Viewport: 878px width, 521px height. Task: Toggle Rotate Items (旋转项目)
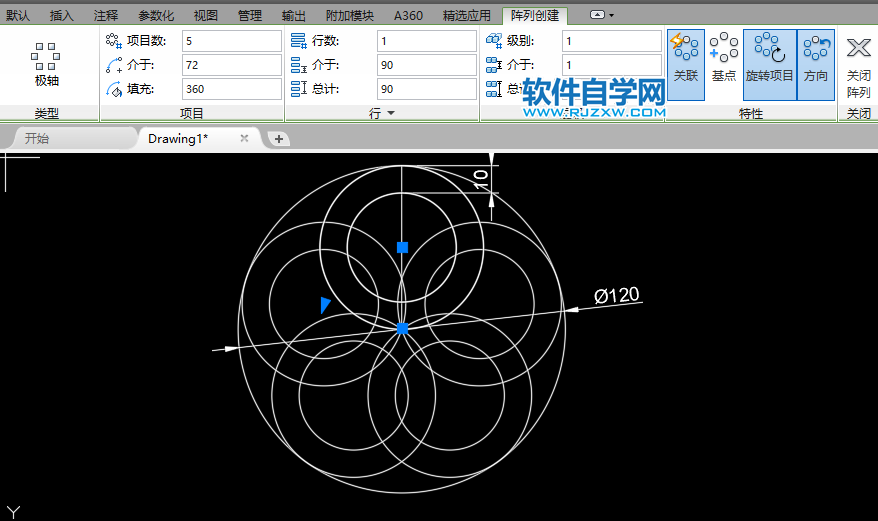point(769,65)
